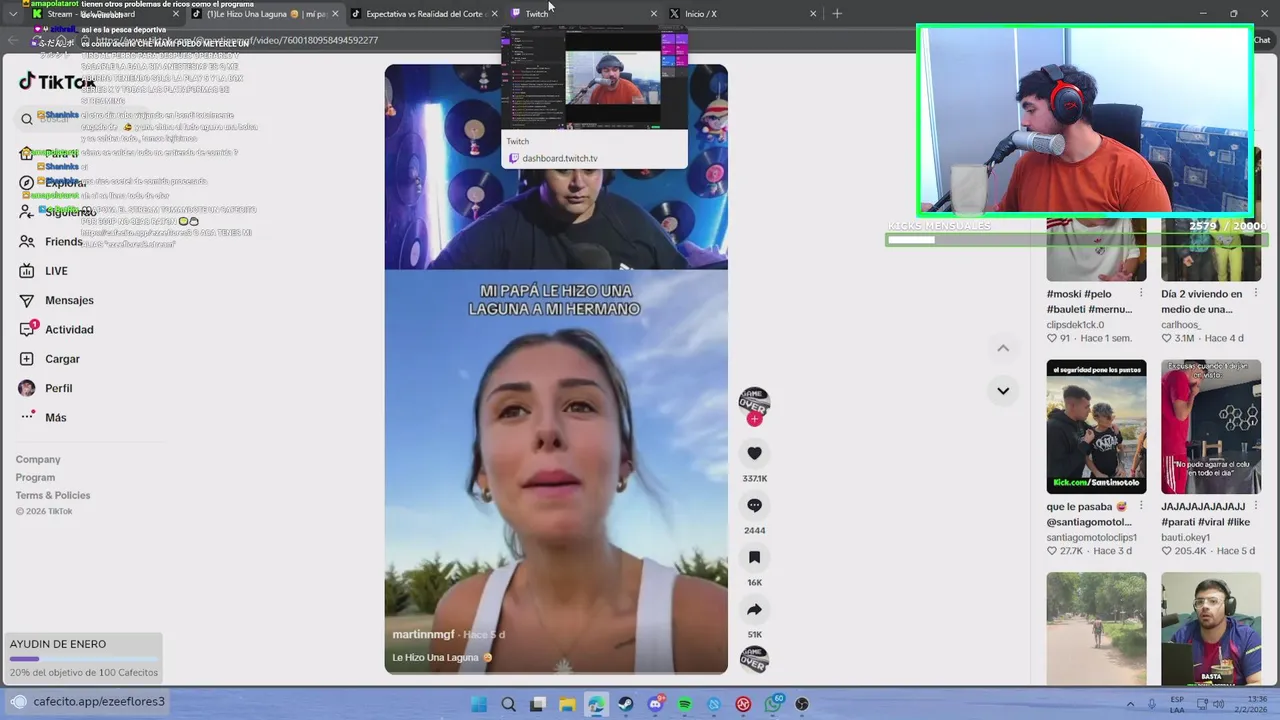
Task: Open the BASTA streamer video thumbnail
Action: tap(1211, 629)
